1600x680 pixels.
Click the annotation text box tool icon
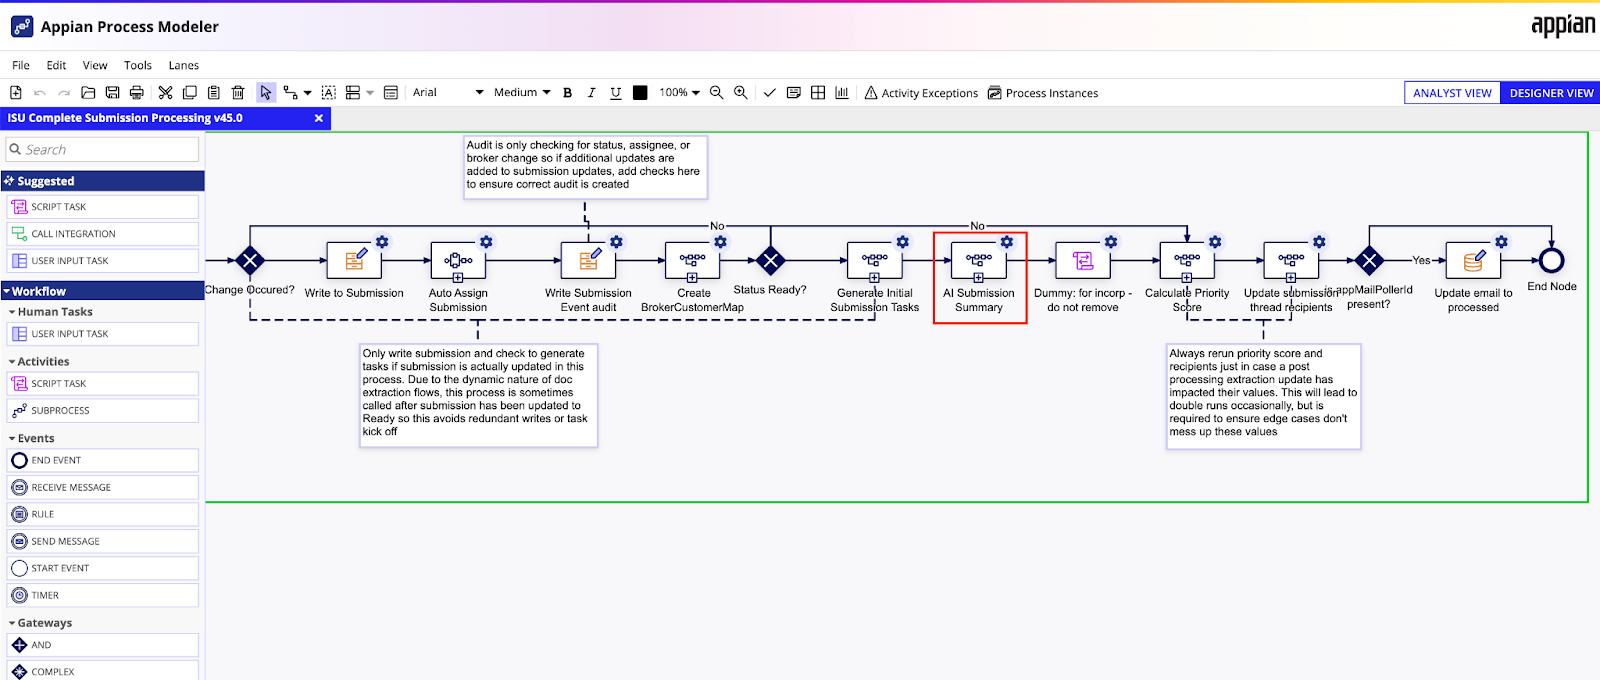click(x=328, y=93)
